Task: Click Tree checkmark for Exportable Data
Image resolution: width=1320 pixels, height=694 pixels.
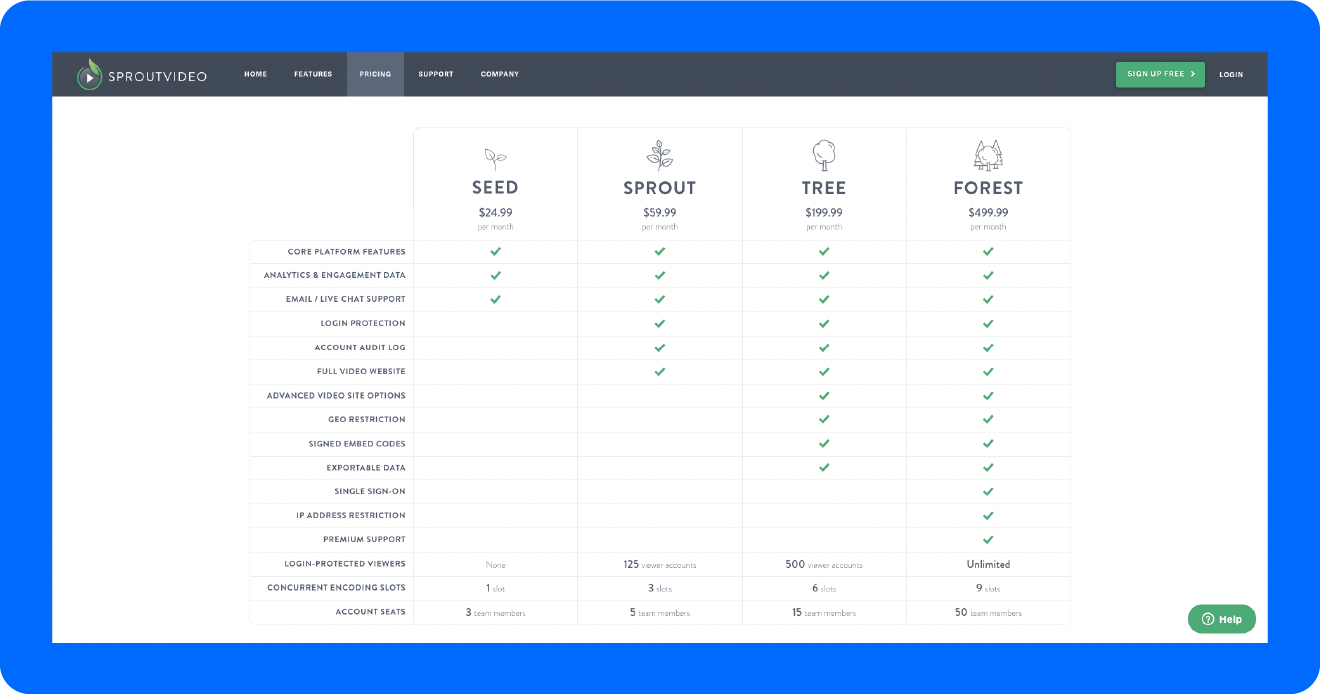Action: click(x=824, y=467)
